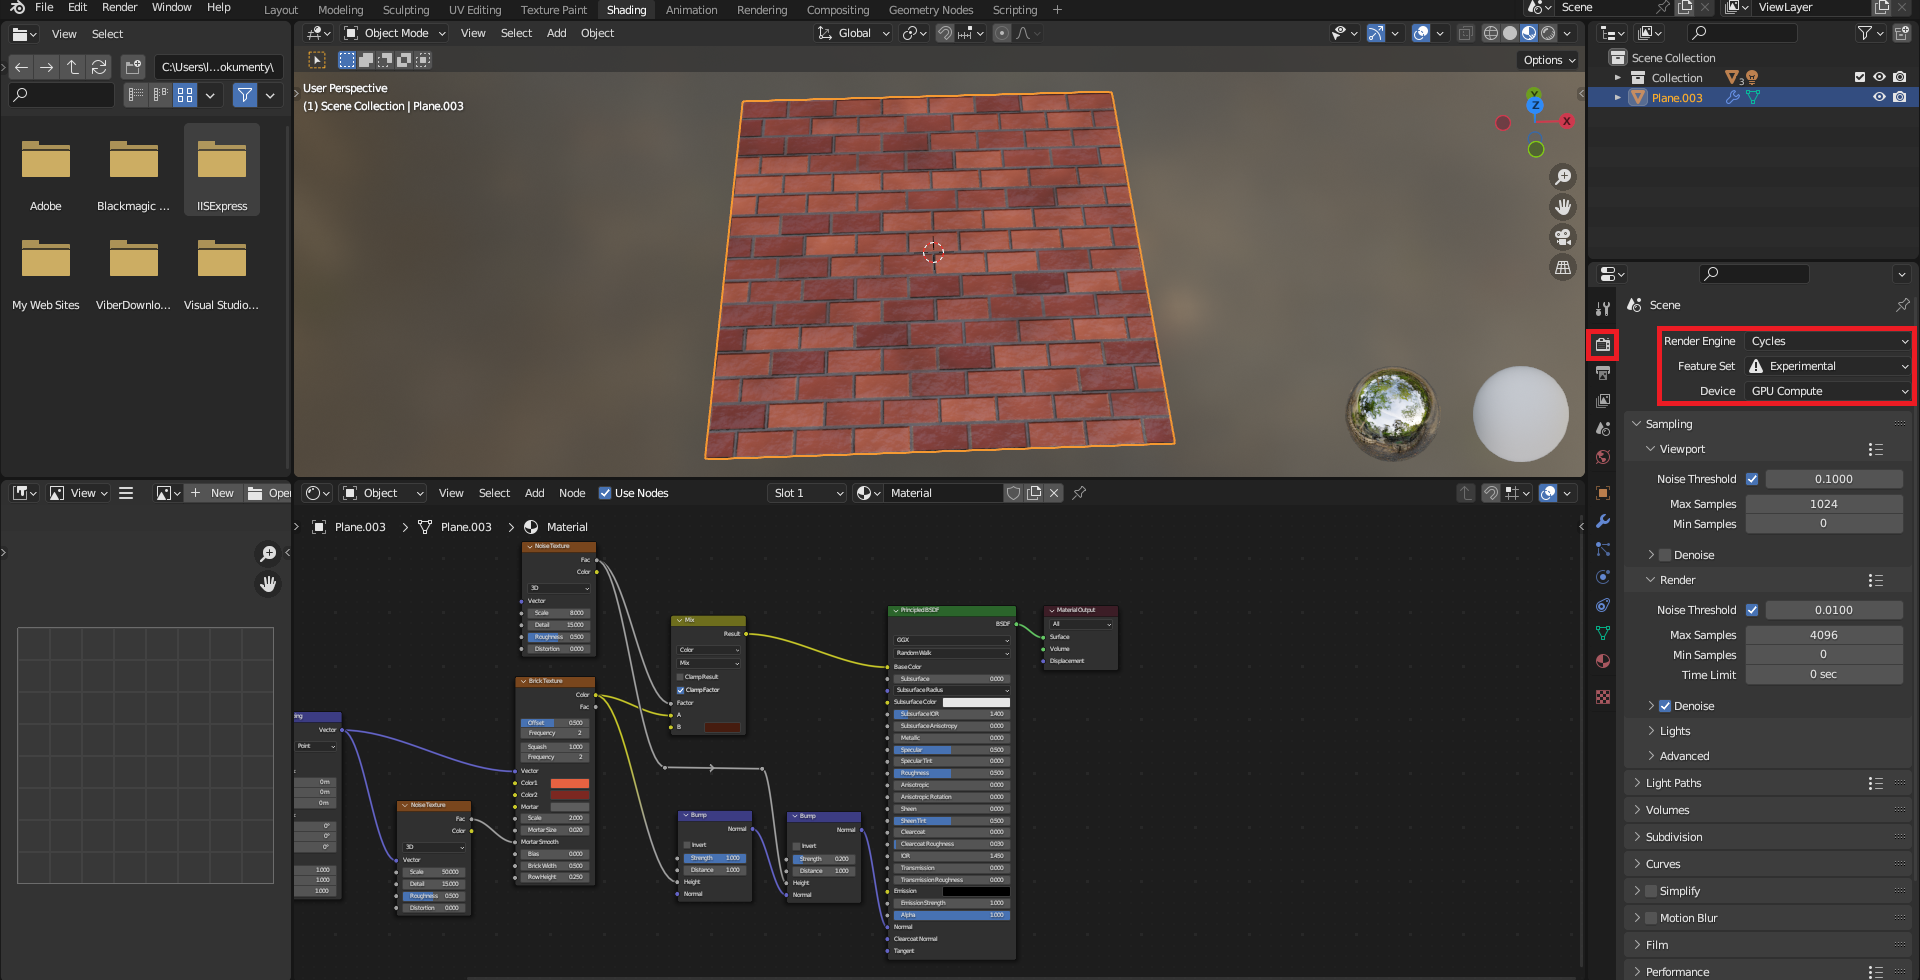Click the viewport Options button

(1548, 60)
